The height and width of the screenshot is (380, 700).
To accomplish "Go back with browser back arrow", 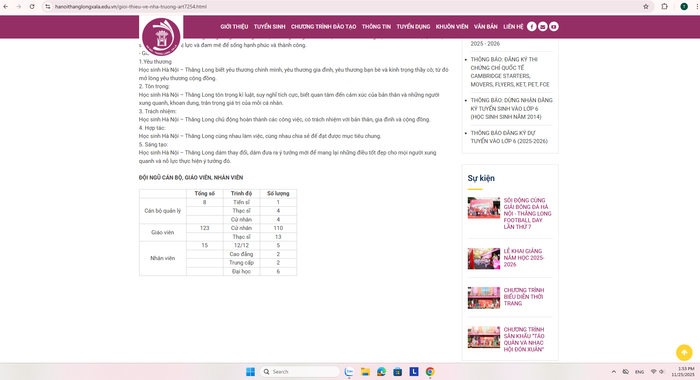I will [5, 7].
